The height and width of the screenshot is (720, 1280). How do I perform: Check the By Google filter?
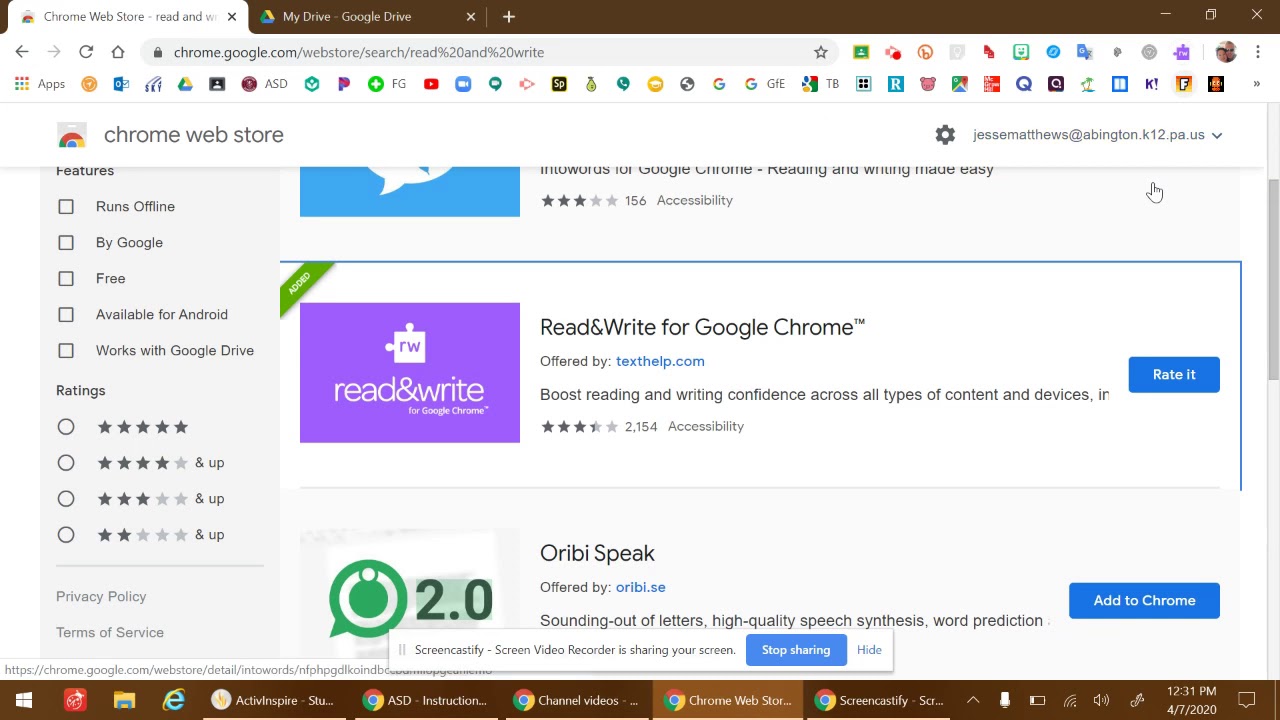point(66,242)
